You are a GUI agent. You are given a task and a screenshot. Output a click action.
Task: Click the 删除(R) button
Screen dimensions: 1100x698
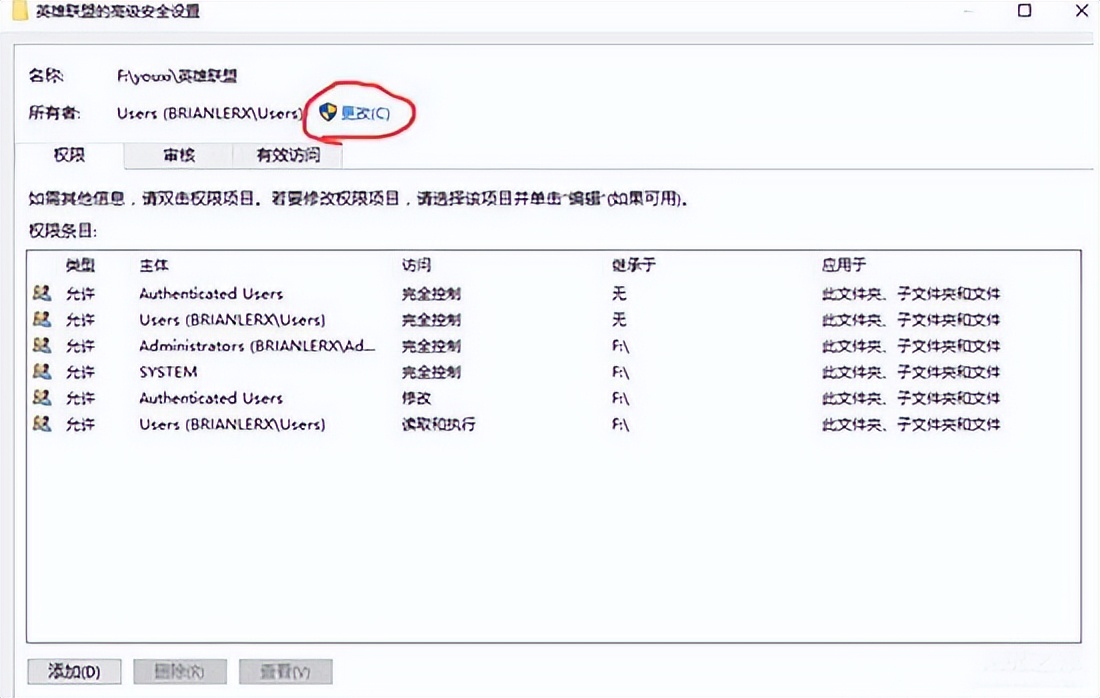(179, 671)
